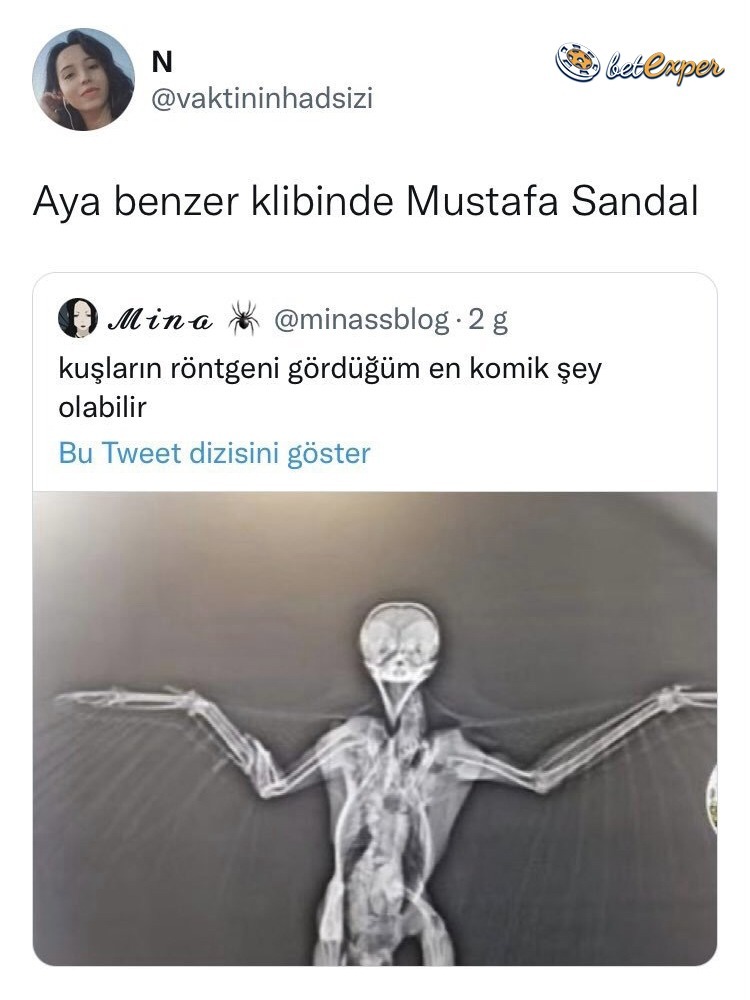Open the quoted tweet text about kuşların röntgeni

(x=330, y=388)
